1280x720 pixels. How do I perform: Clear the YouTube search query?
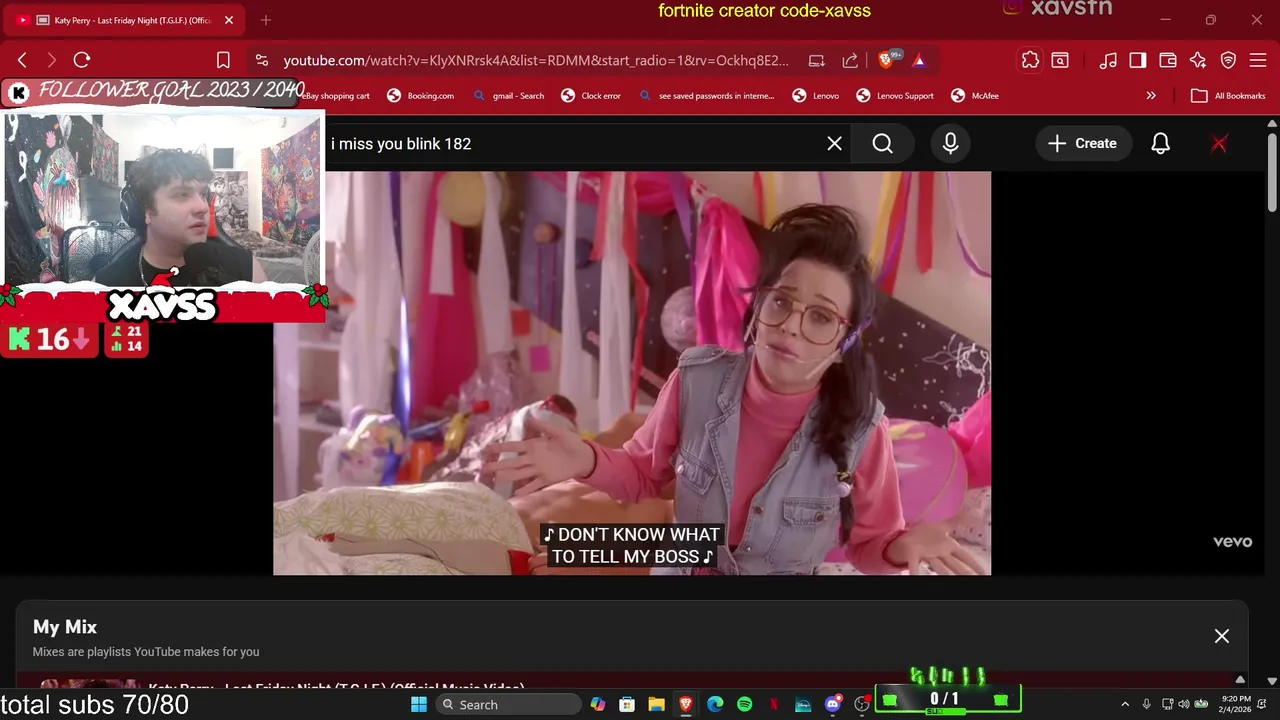point(834,144)
